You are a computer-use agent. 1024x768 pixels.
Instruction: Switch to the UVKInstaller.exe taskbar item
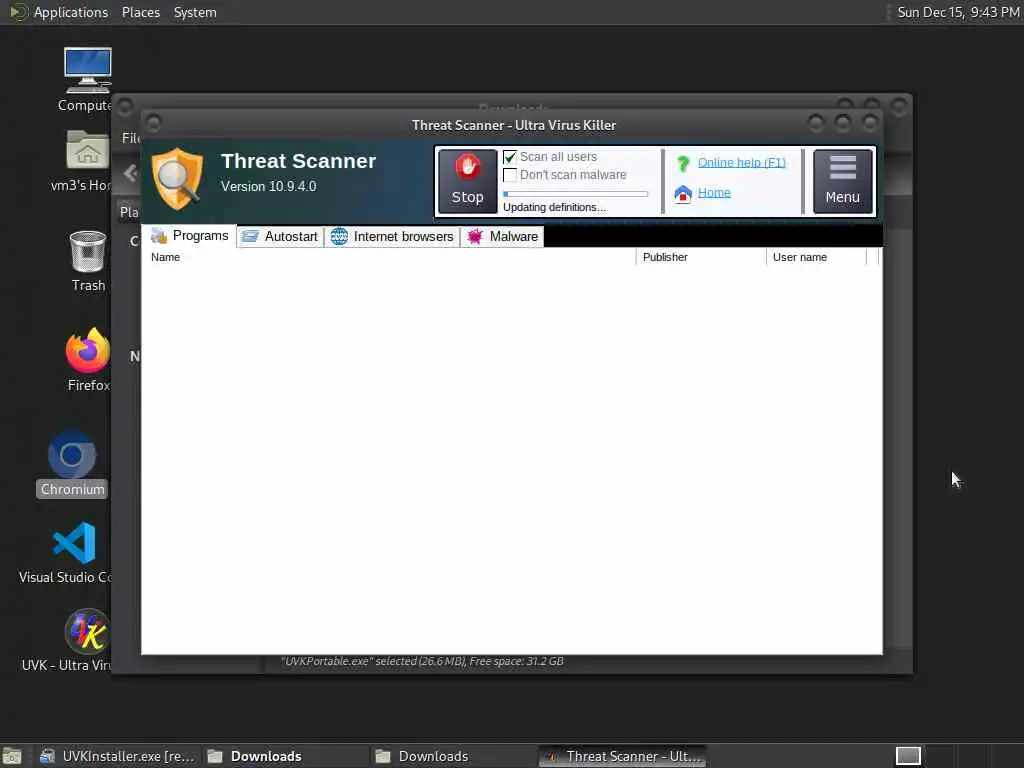(118, 756)
